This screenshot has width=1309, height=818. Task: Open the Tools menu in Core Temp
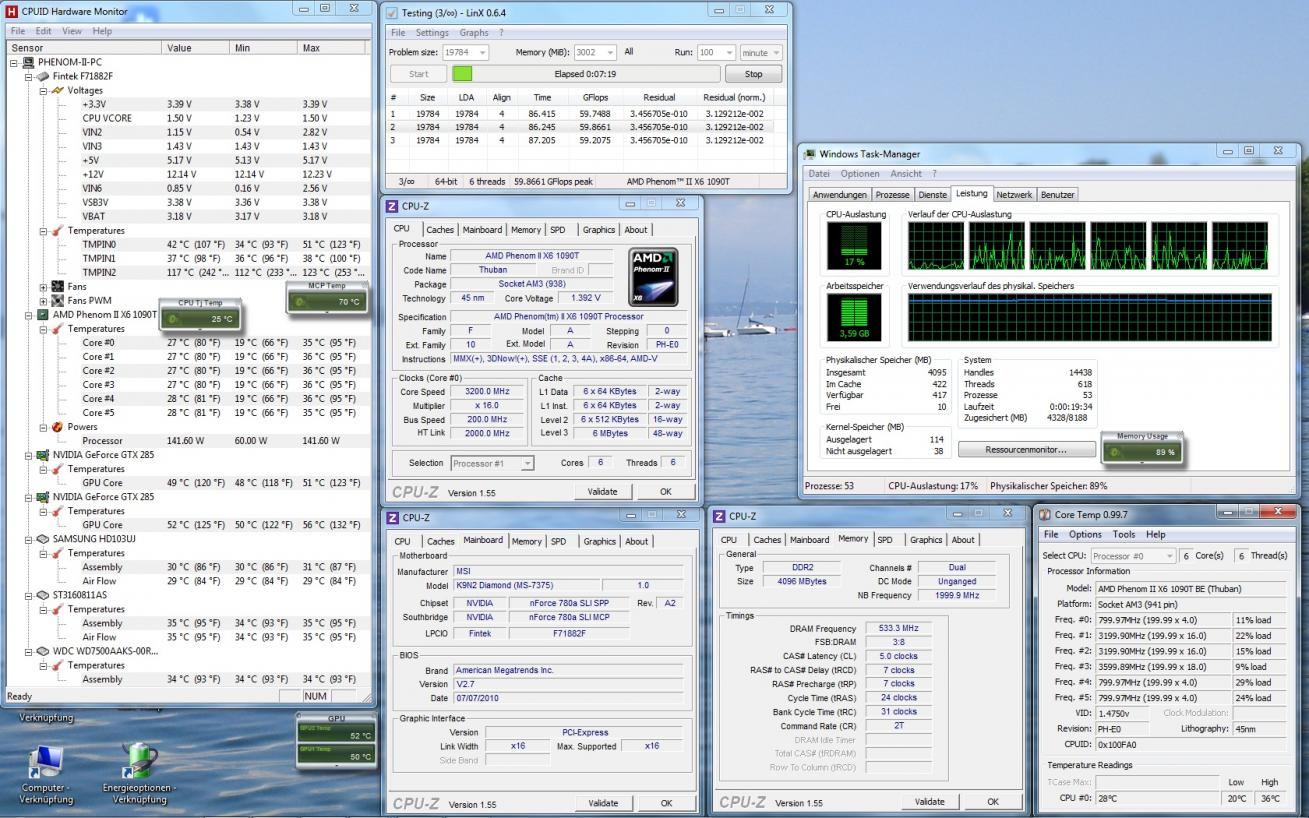click(x=1124, y=535)
